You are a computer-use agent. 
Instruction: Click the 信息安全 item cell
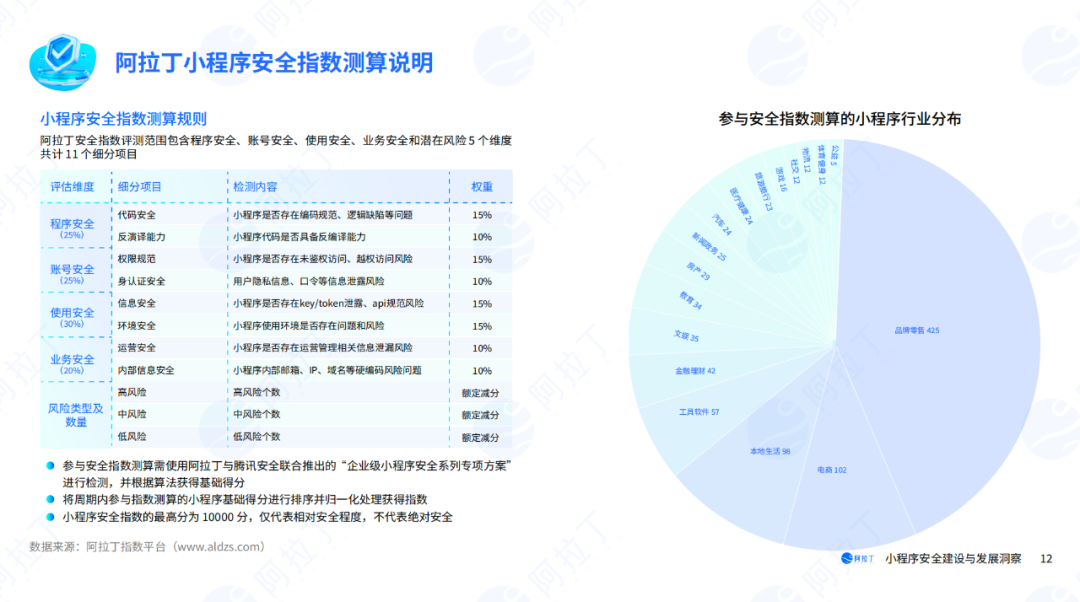click(136, 303)
